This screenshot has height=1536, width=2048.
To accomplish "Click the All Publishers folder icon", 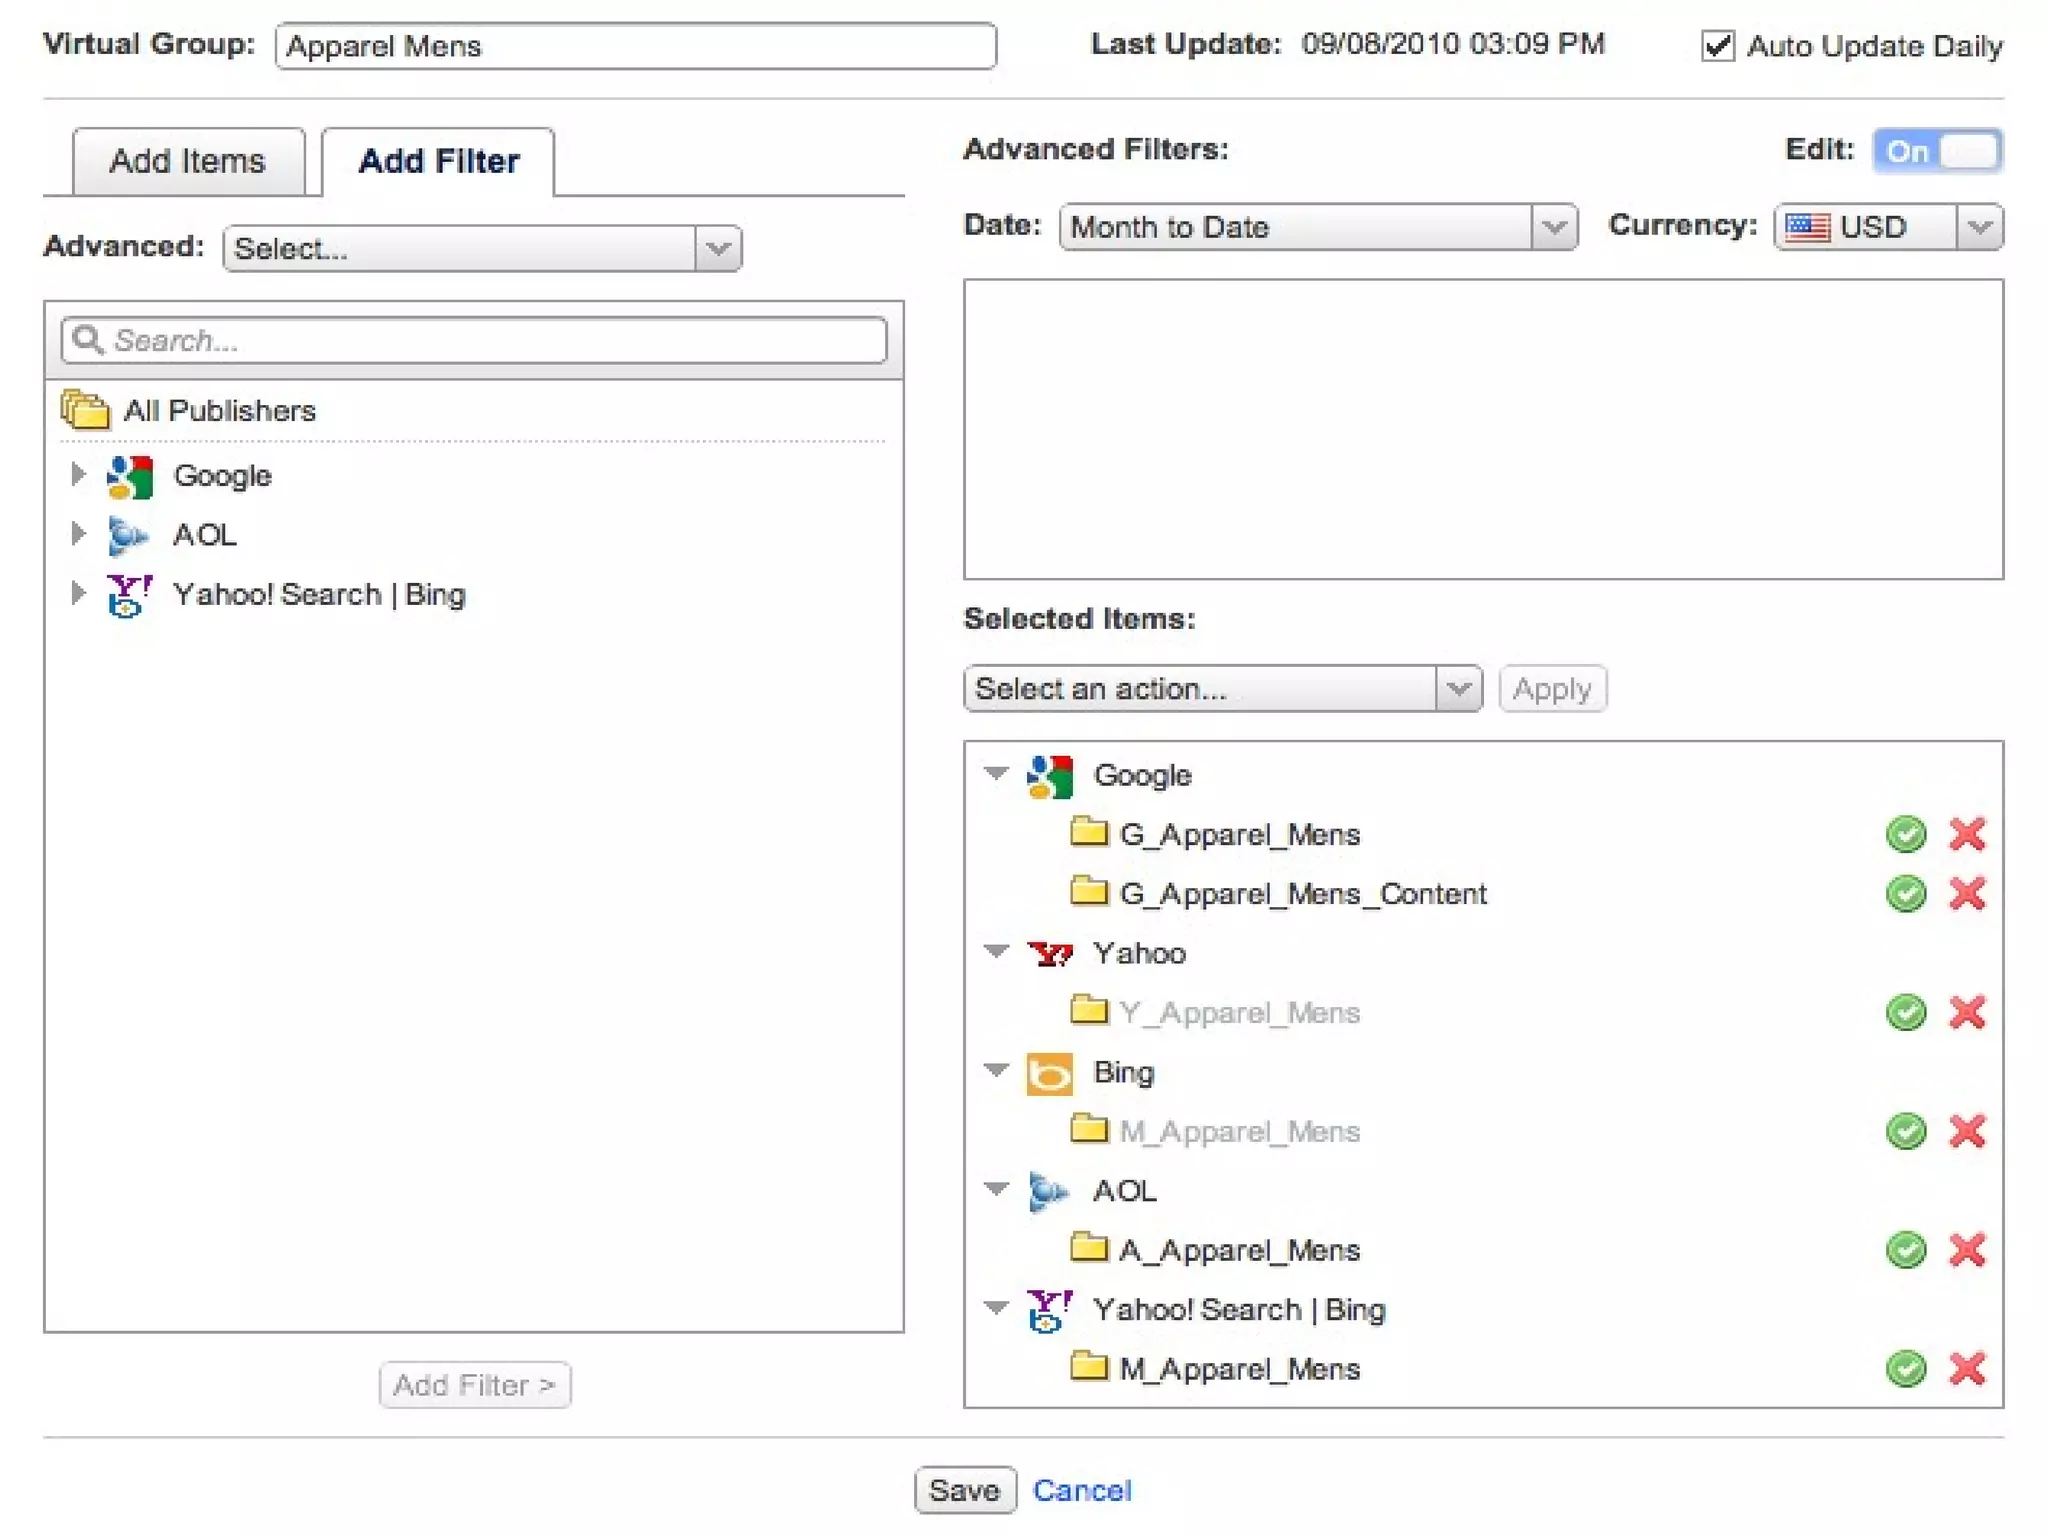I will [x=85, y=410].
